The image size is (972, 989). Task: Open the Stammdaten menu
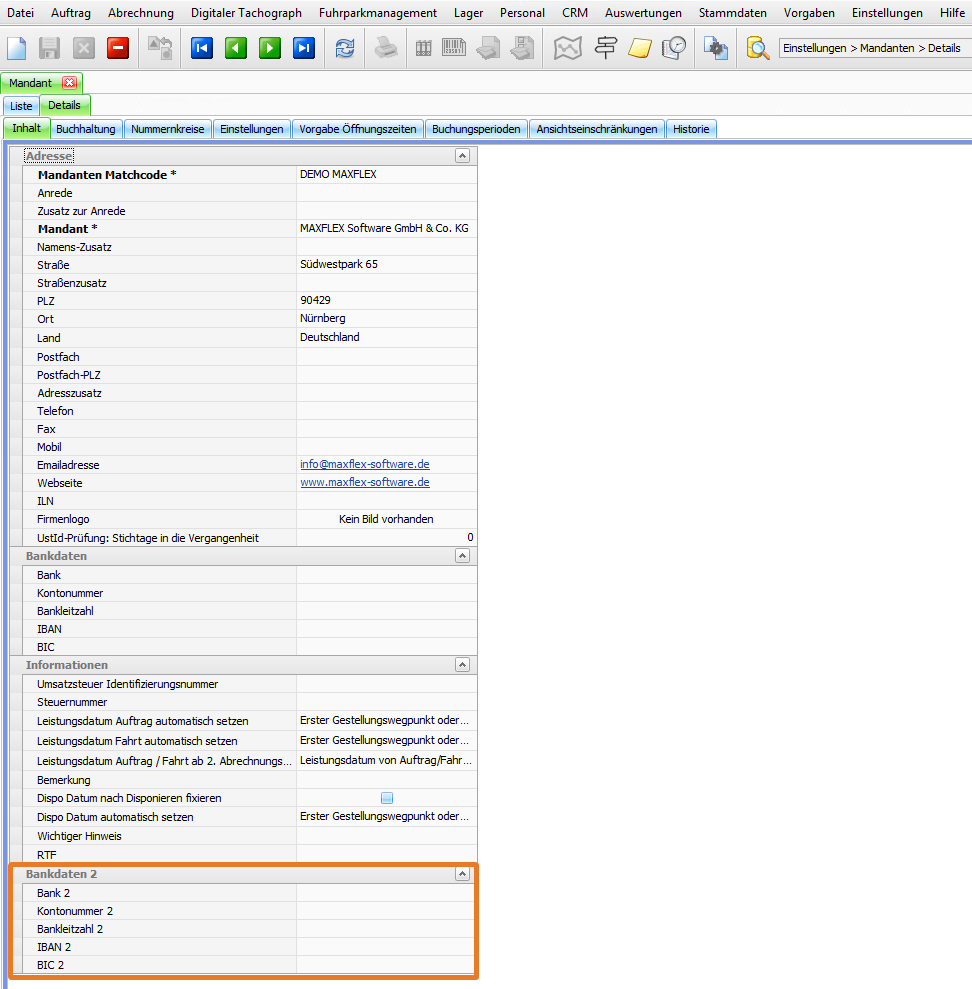733,13
